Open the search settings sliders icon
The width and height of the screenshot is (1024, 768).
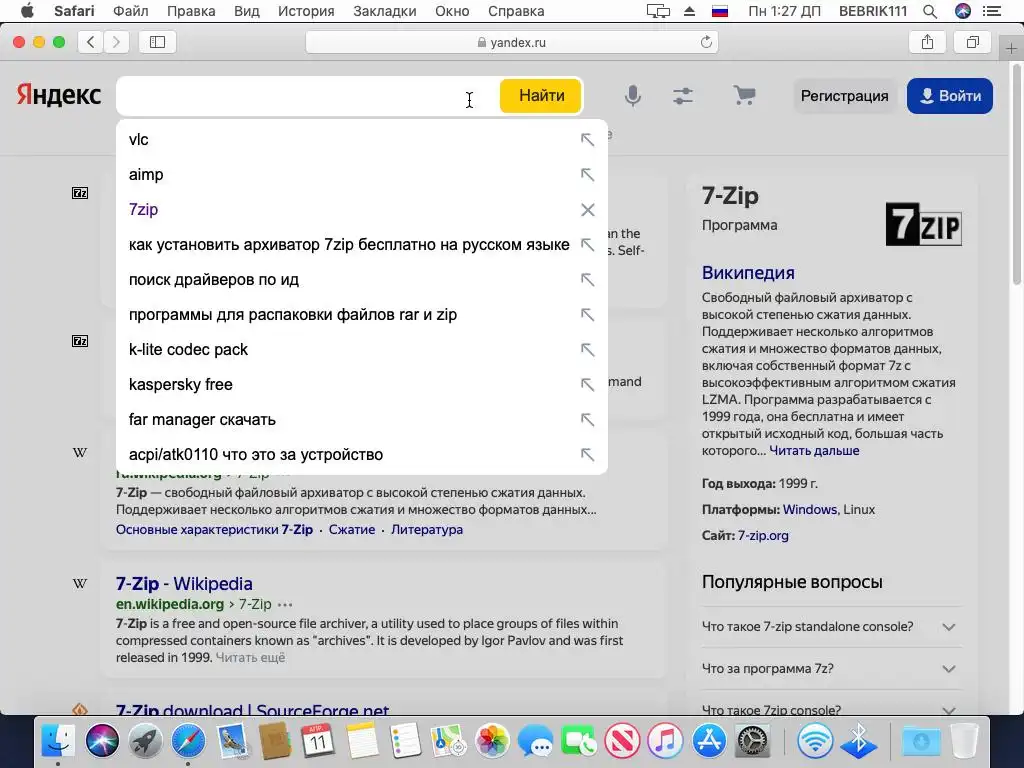683,96
